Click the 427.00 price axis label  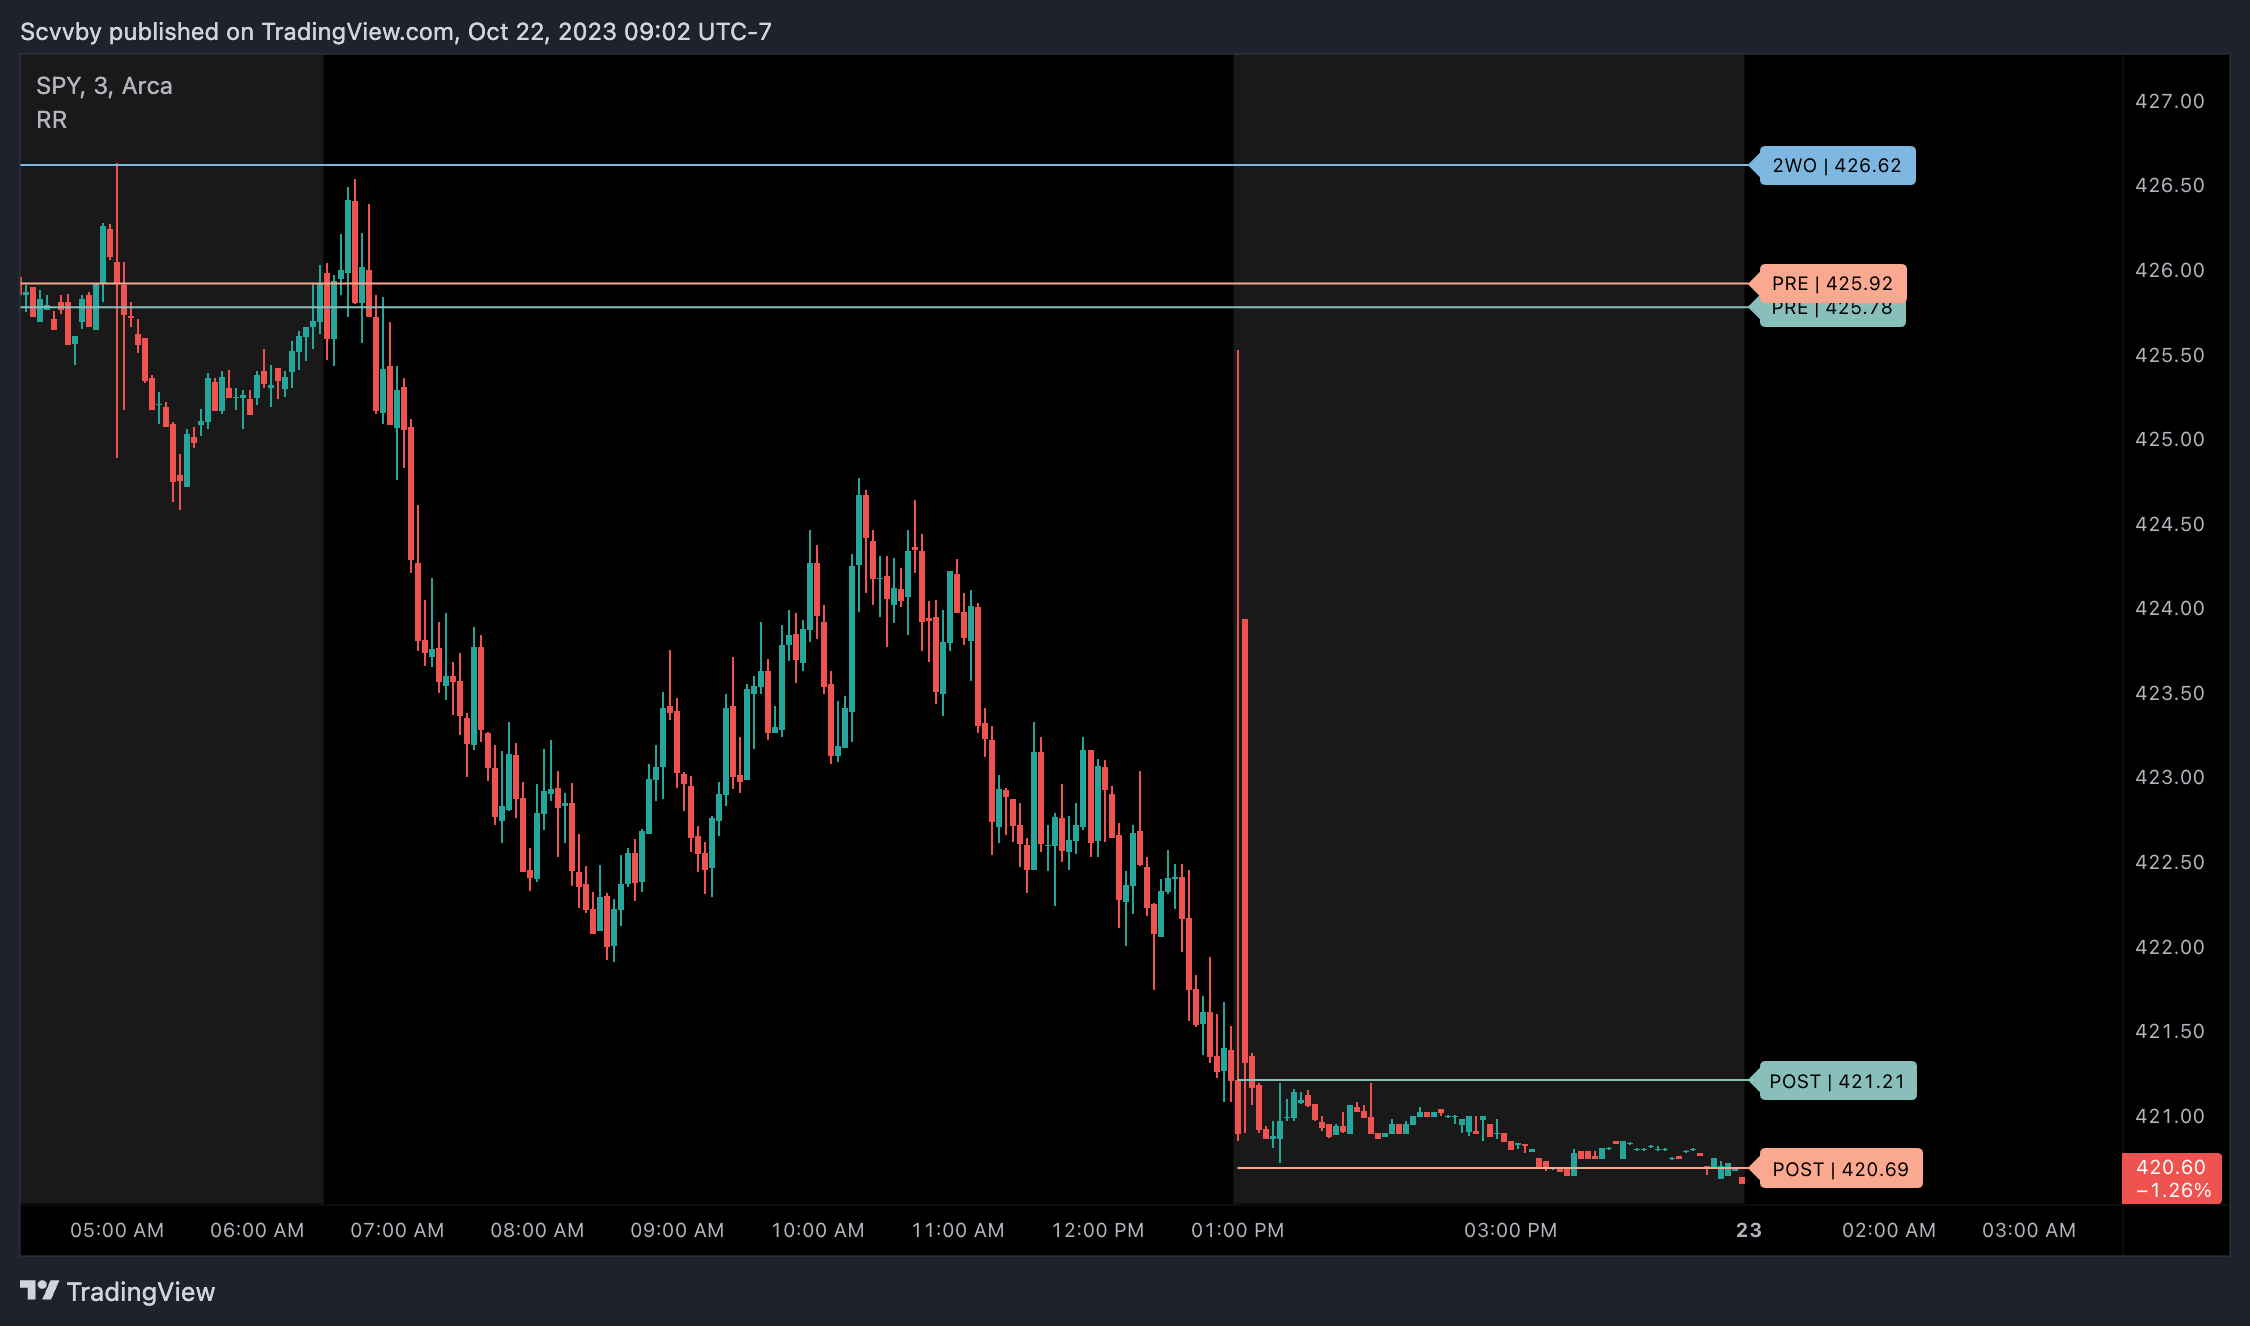coord(2170,101)
